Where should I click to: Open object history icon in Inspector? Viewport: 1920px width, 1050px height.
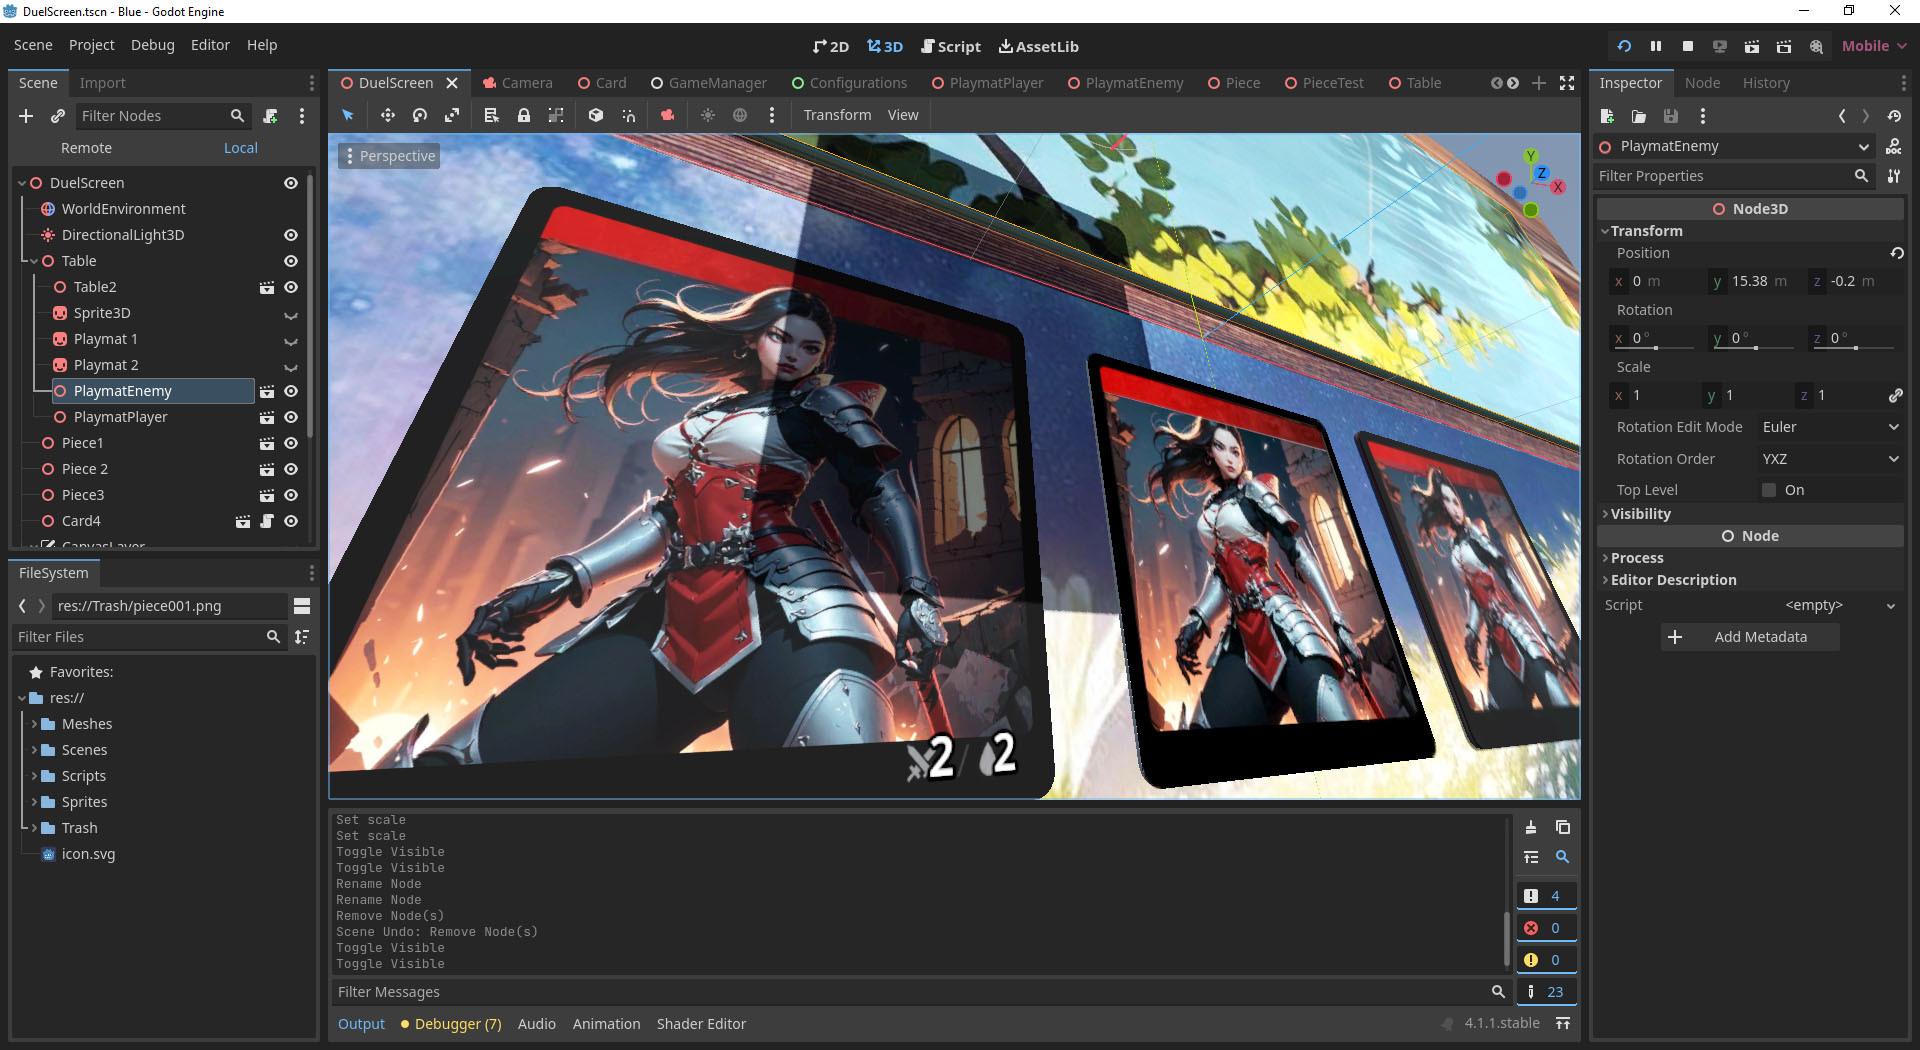click(1894, 116)
